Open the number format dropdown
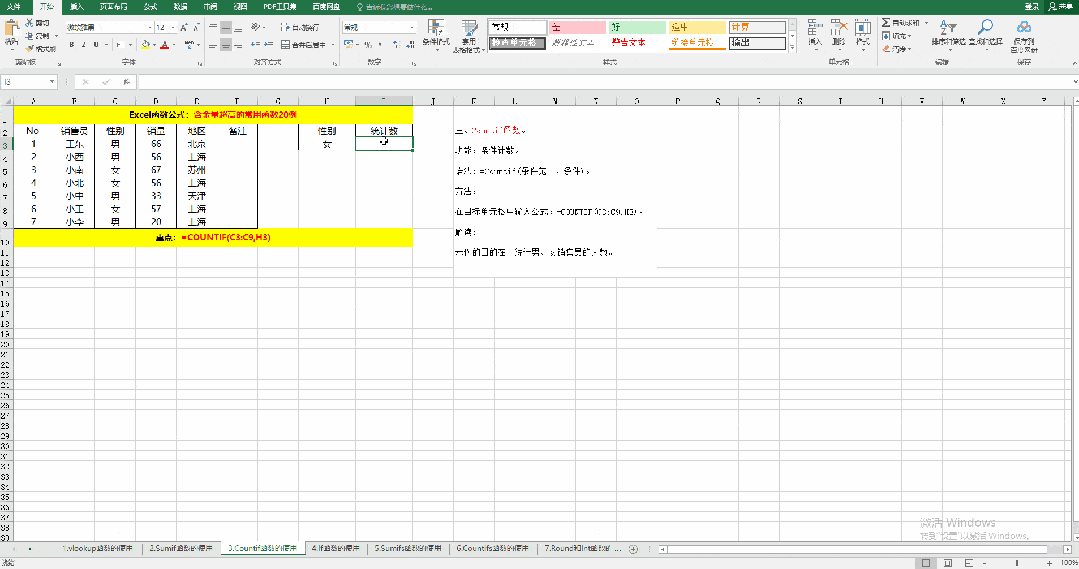 click(x=412, y=28)
